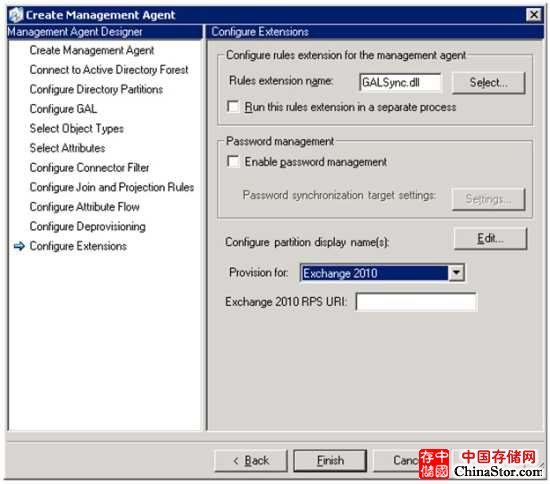Open the Provision for dropdown arrow
The image size is (550, 484).
pos(456,273)
